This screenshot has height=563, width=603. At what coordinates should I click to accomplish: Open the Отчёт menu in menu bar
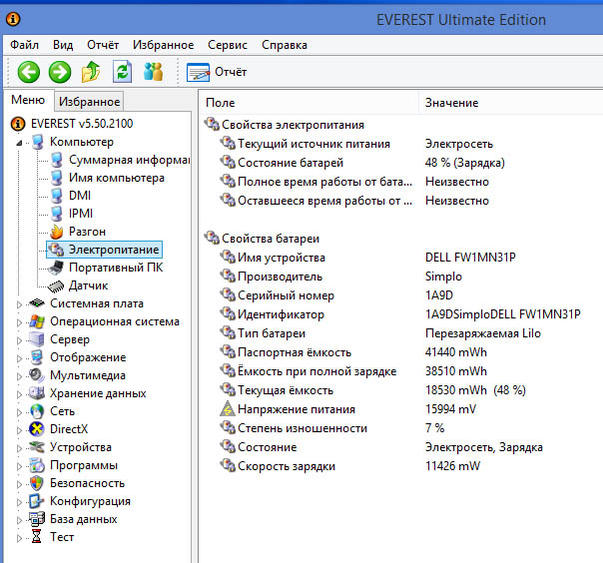[103, 45]
